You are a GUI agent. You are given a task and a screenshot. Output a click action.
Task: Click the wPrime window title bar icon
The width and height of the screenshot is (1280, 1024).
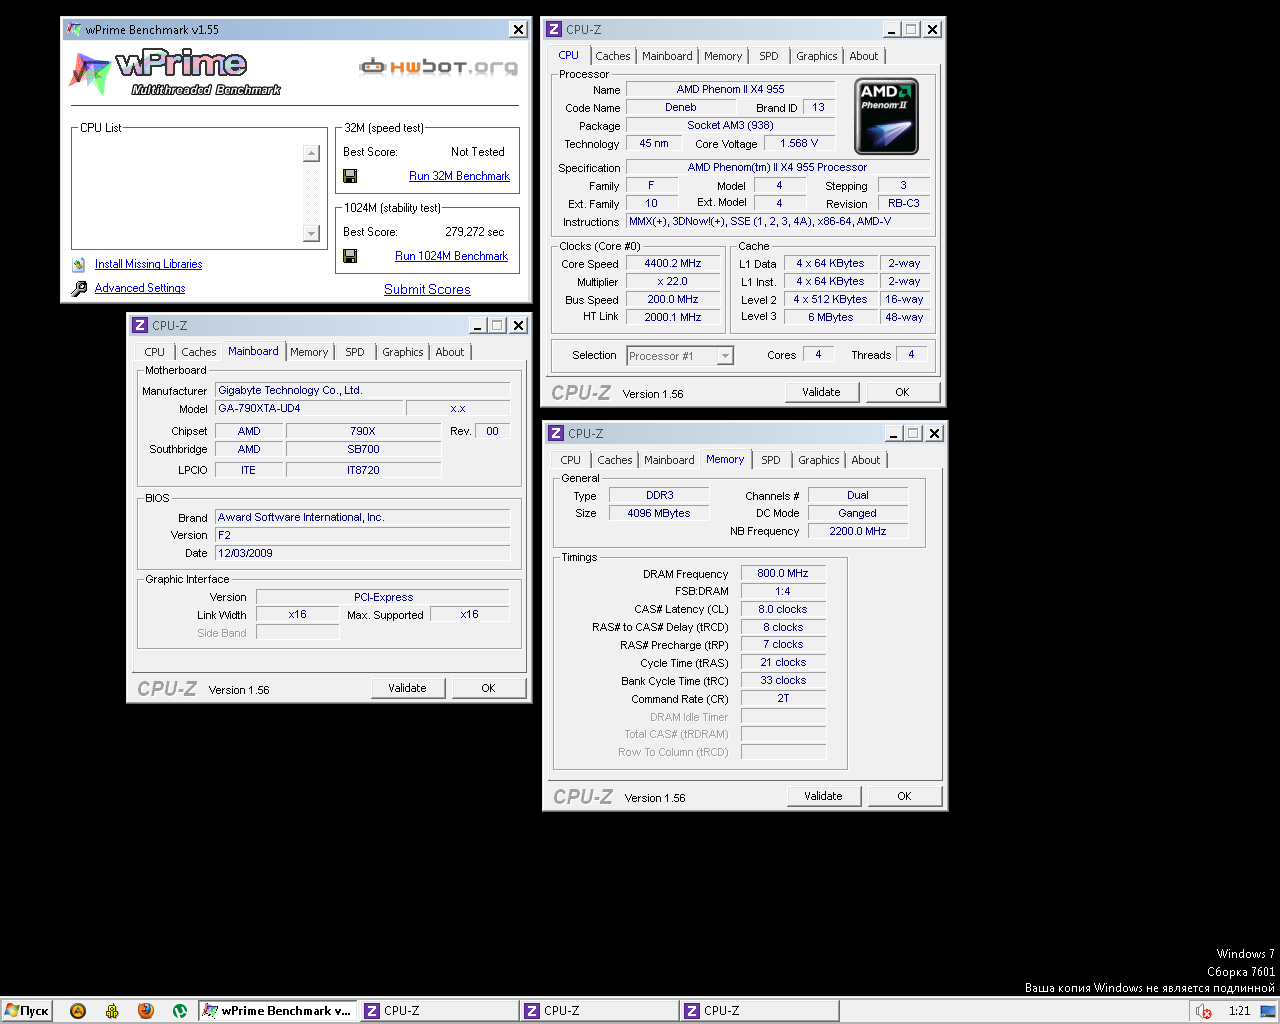point(74,29)
